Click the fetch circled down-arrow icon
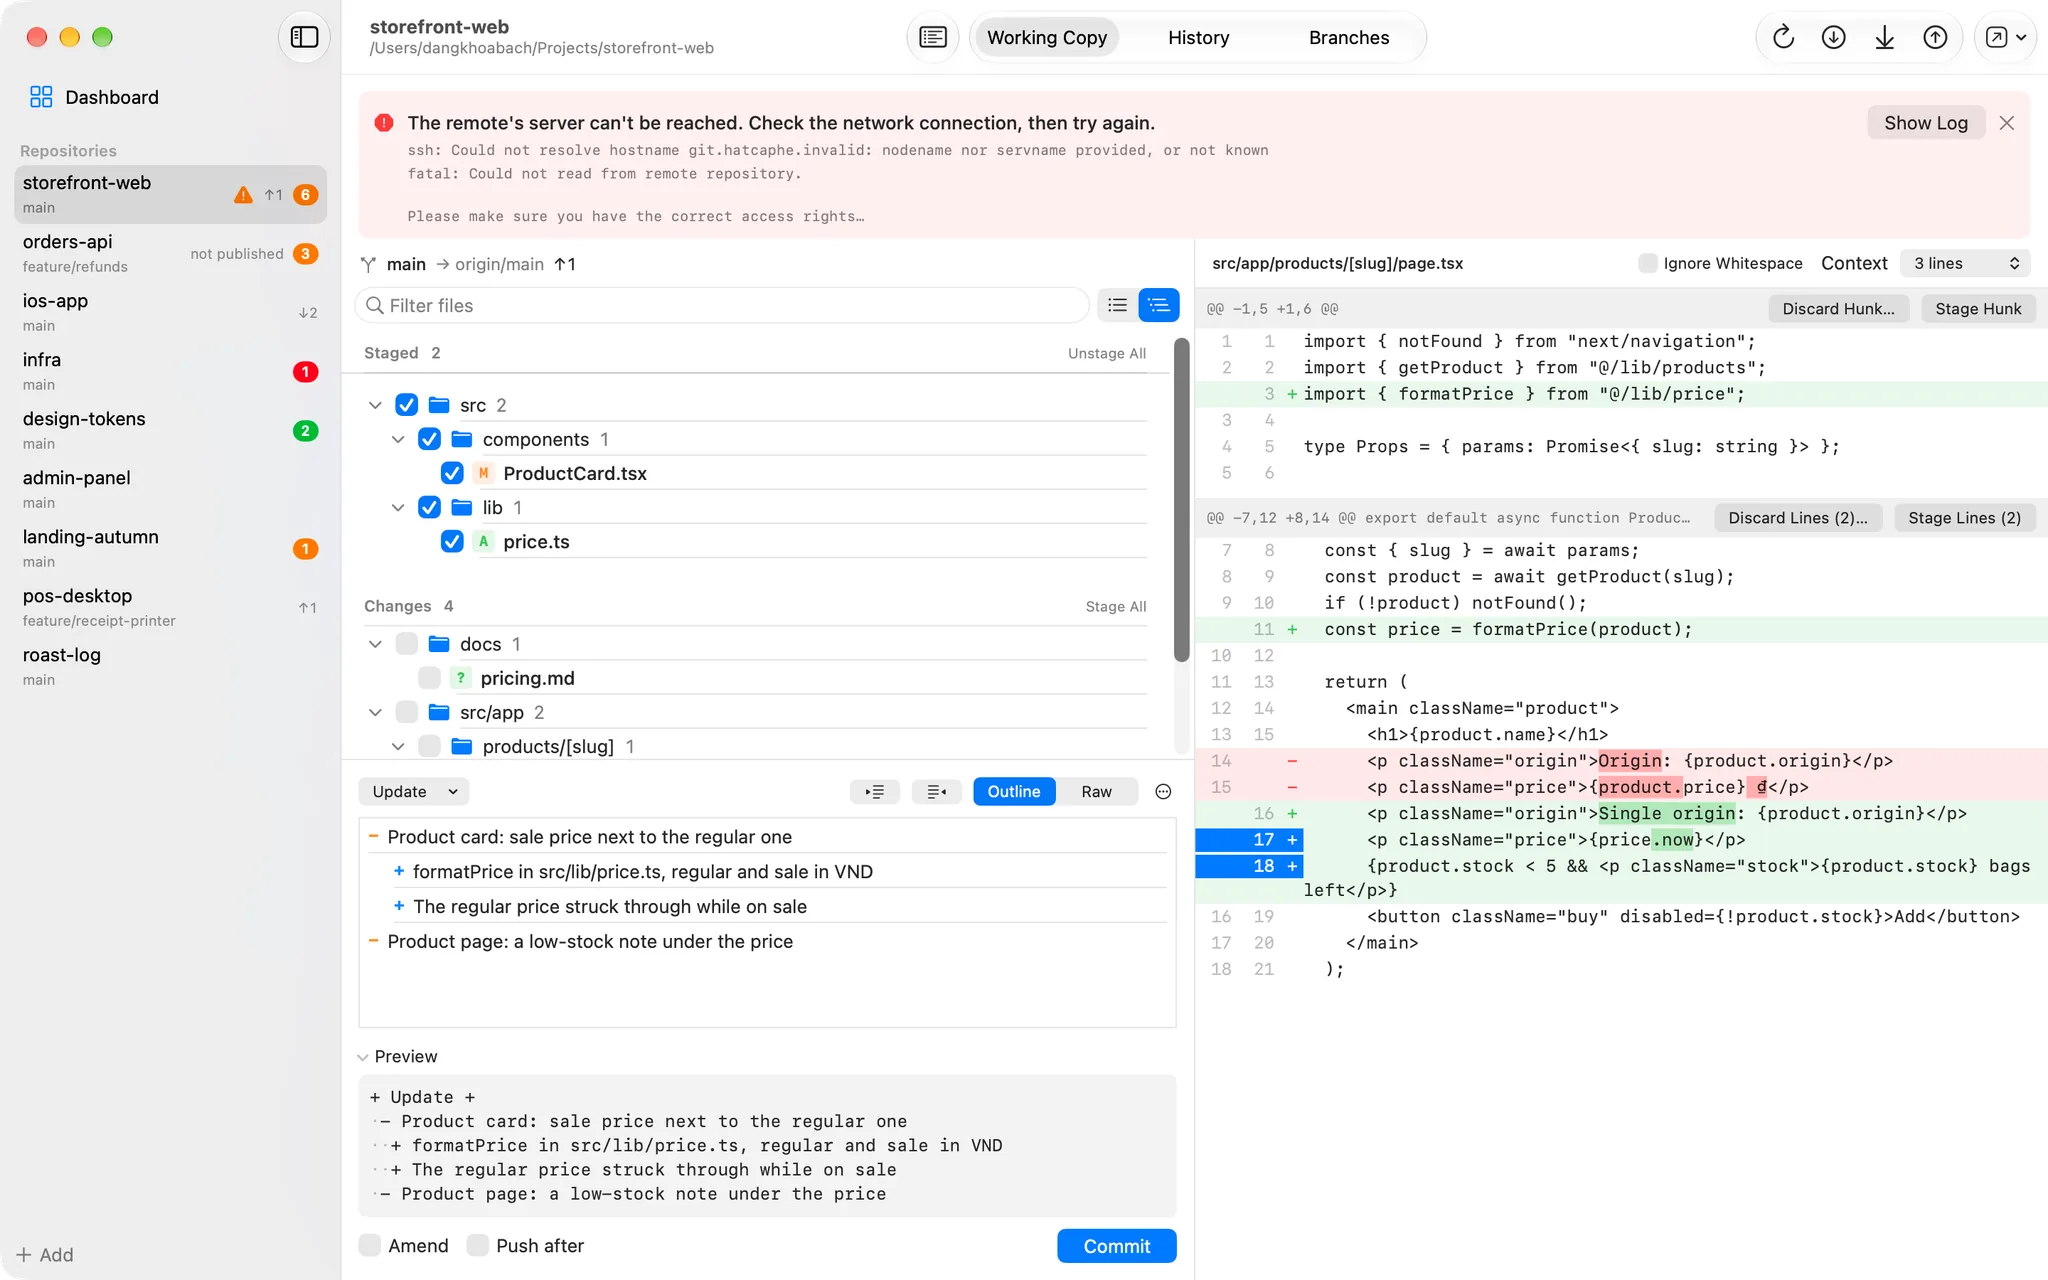Viewport: 2048px width, 1280px height. point(1833,37)
